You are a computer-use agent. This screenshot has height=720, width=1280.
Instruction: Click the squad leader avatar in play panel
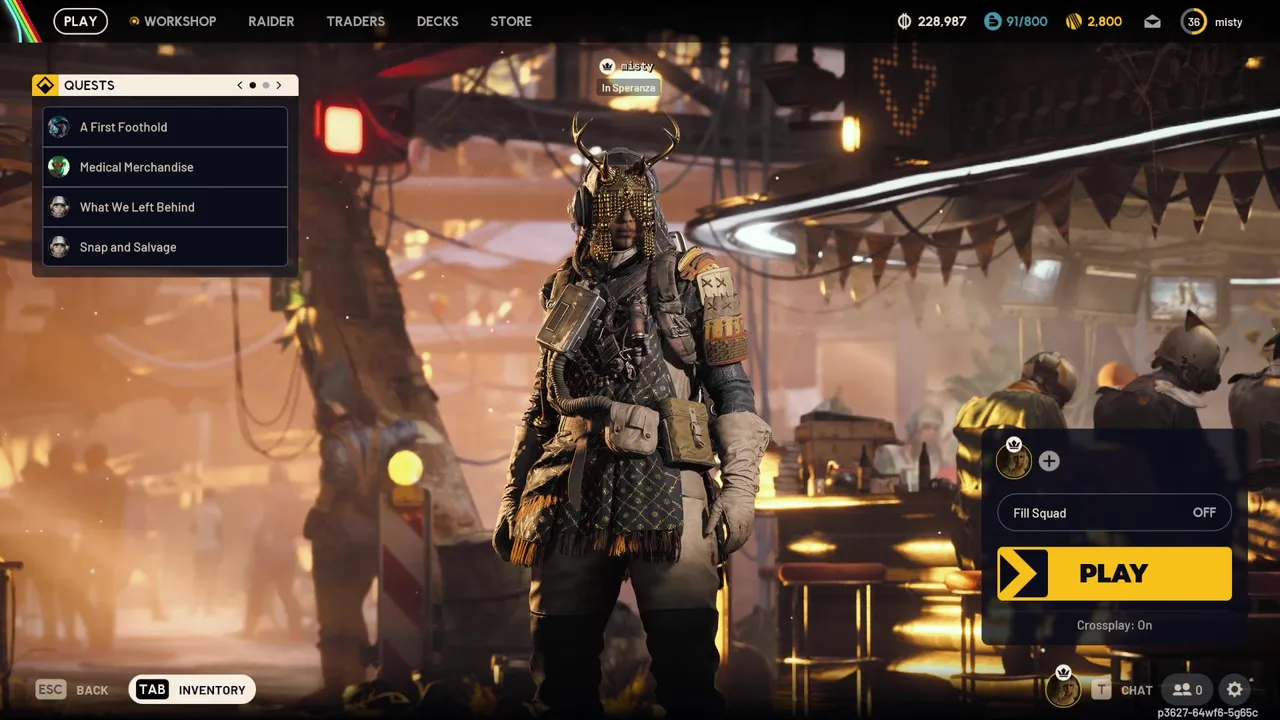pyautogui.click(x=1014, y=460)
